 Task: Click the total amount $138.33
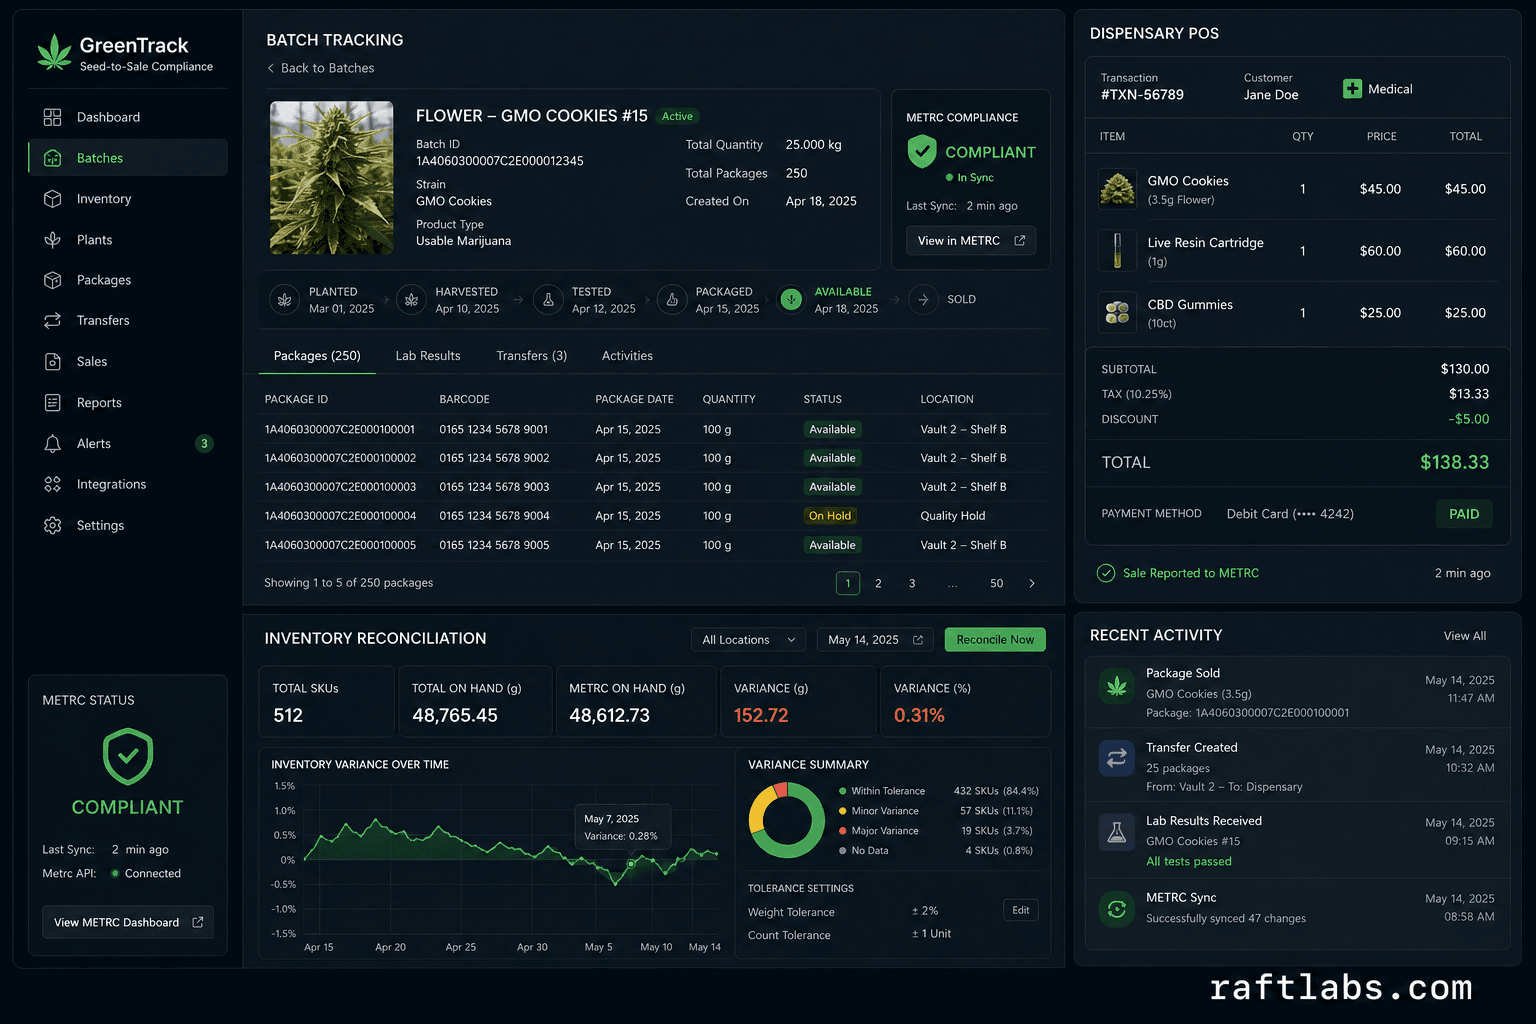(x=1455, y=462)
